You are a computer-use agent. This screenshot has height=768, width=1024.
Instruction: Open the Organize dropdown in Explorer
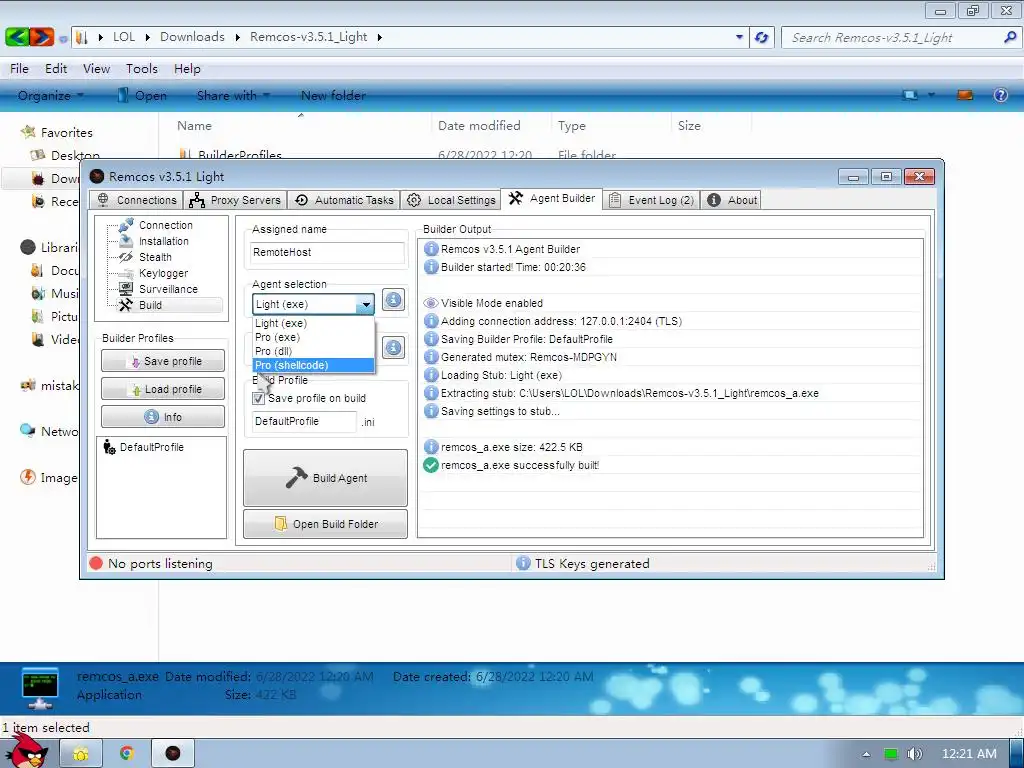tap(51, 95)
